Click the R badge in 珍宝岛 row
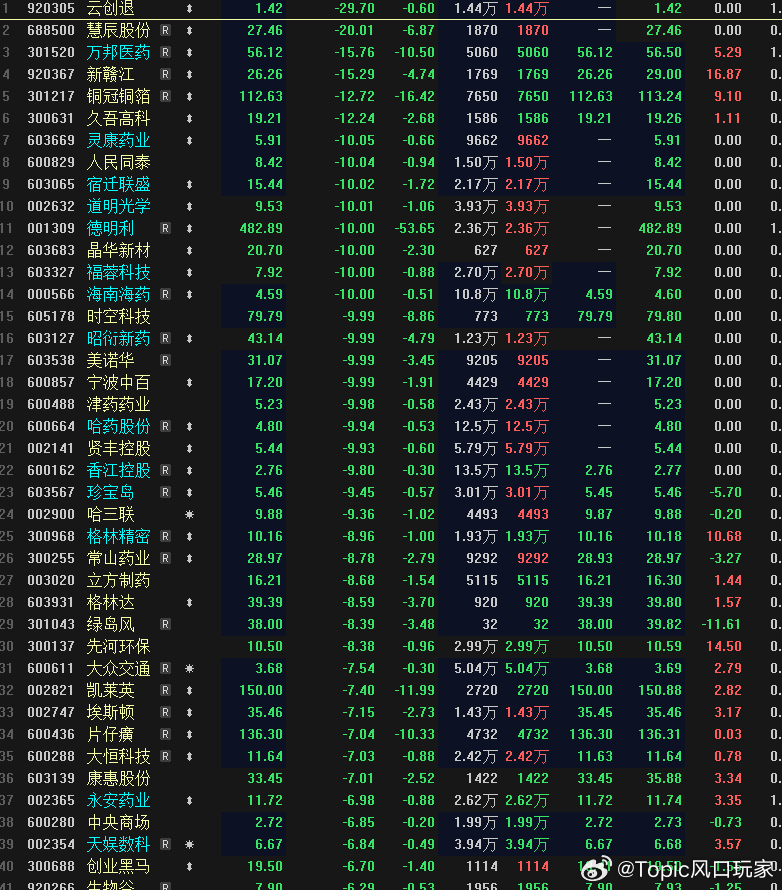The image size is (782, 890). (166, 493)
